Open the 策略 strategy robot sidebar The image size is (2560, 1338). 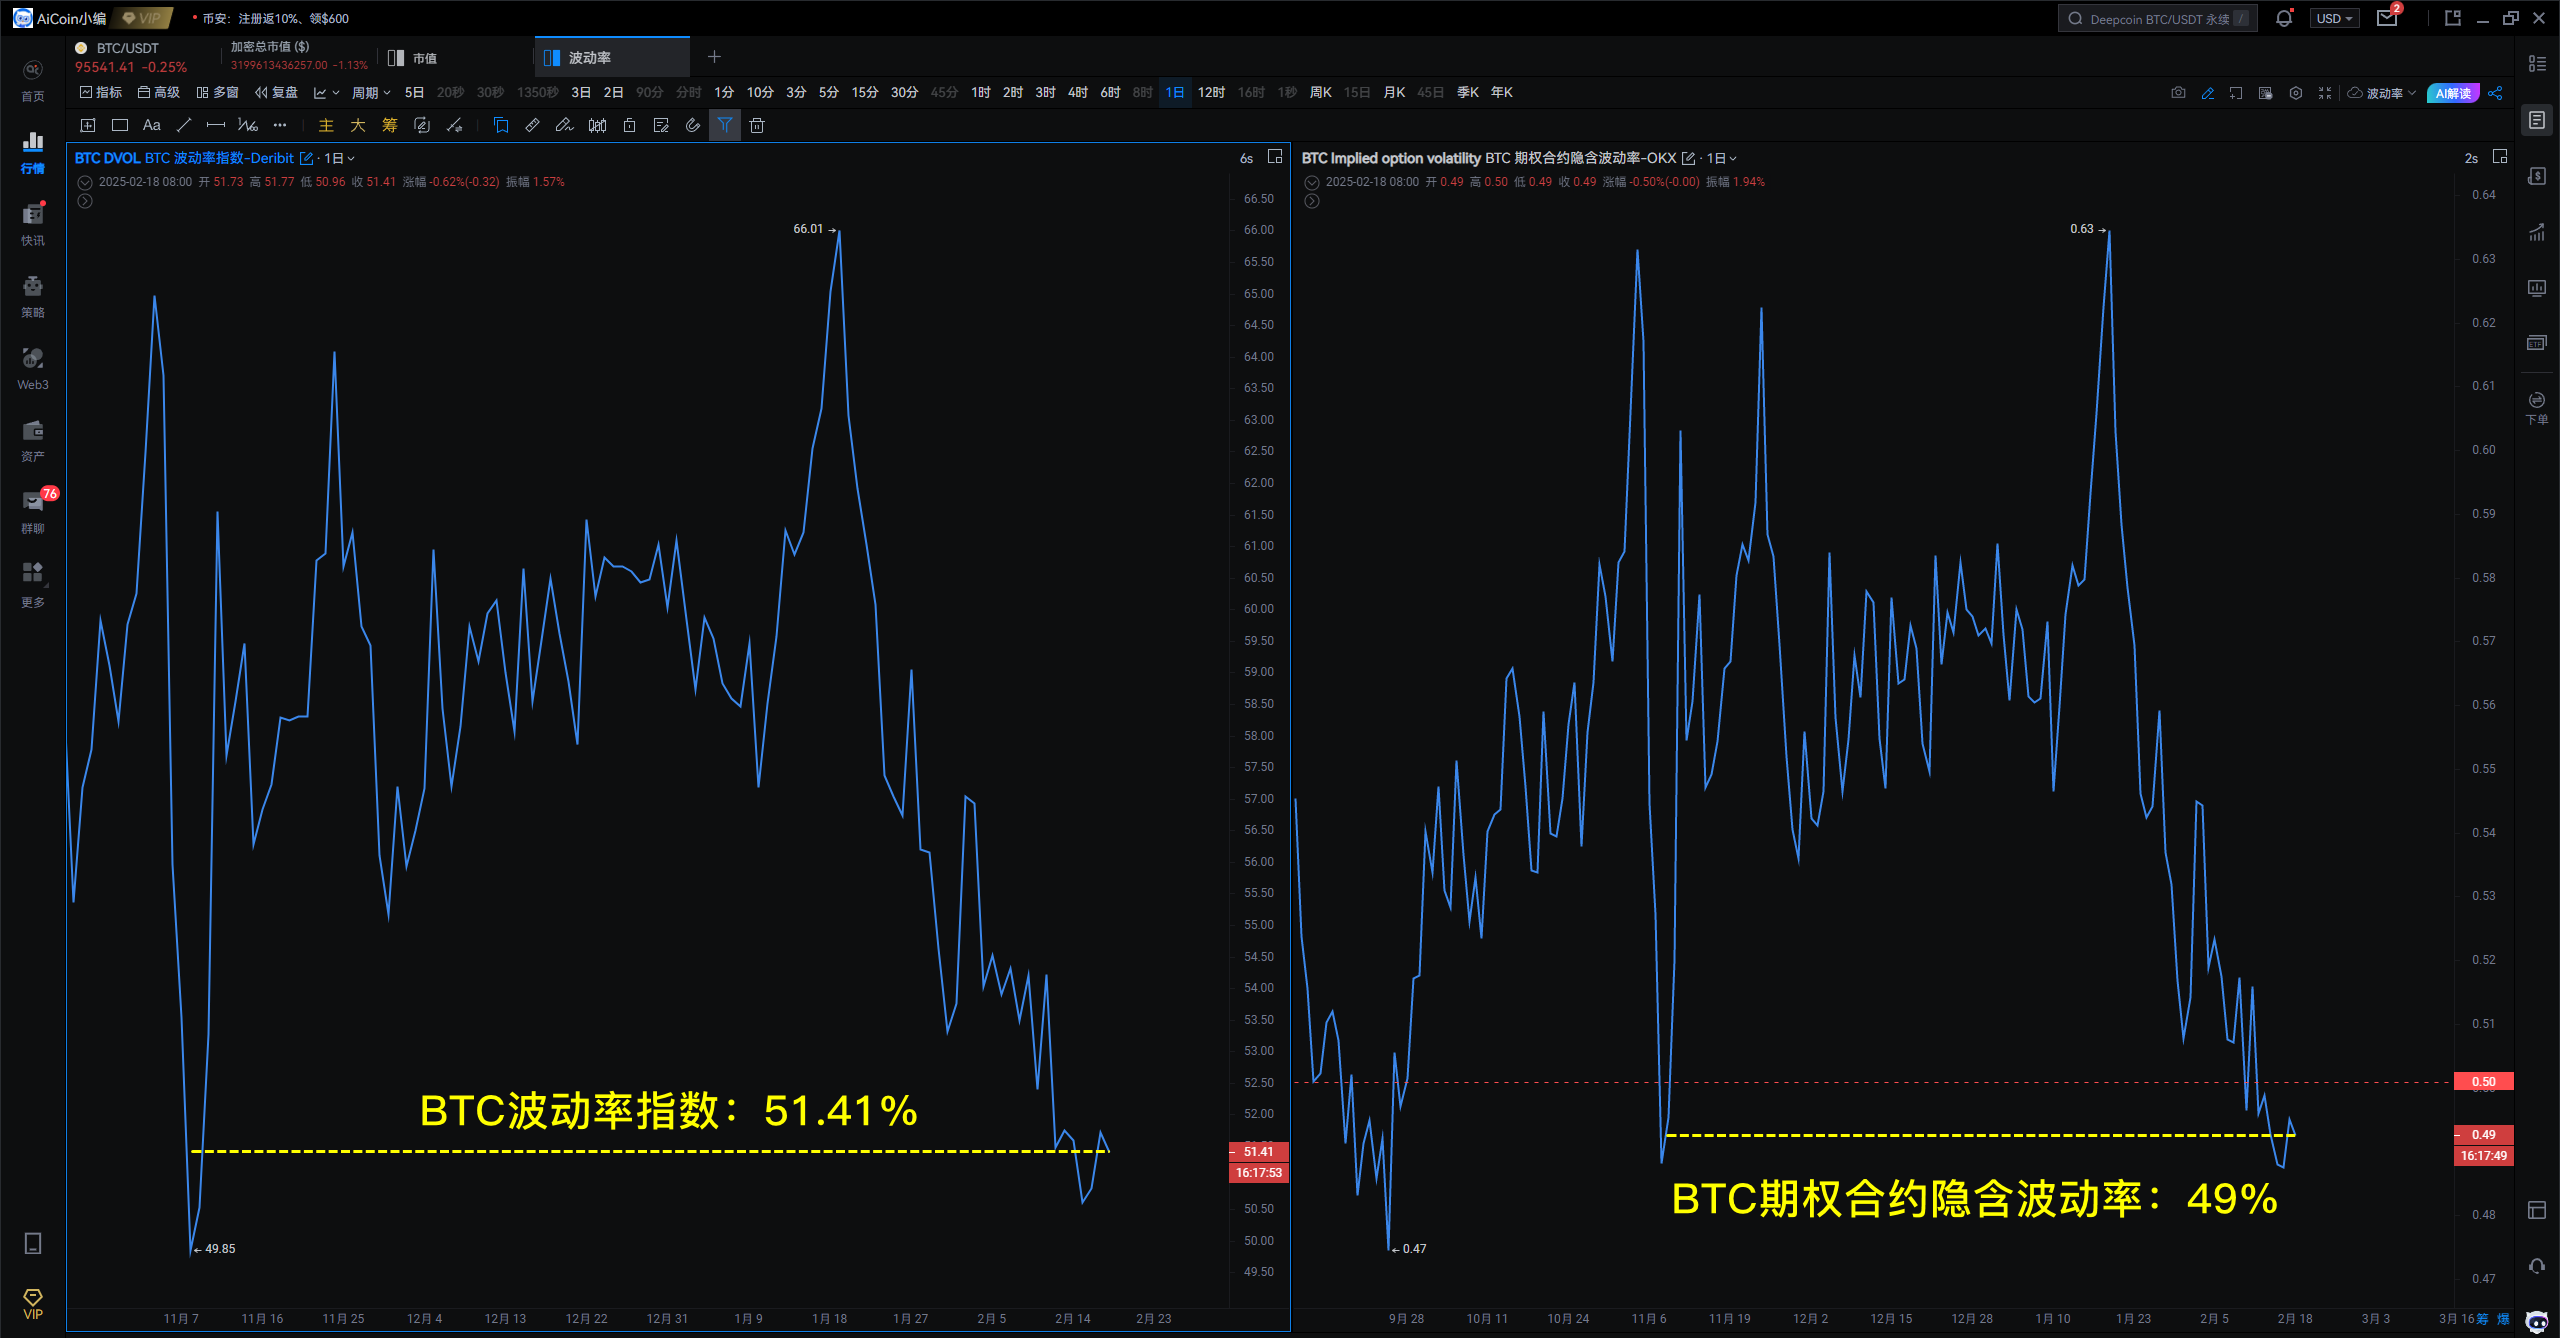click(x=33, y=296)
